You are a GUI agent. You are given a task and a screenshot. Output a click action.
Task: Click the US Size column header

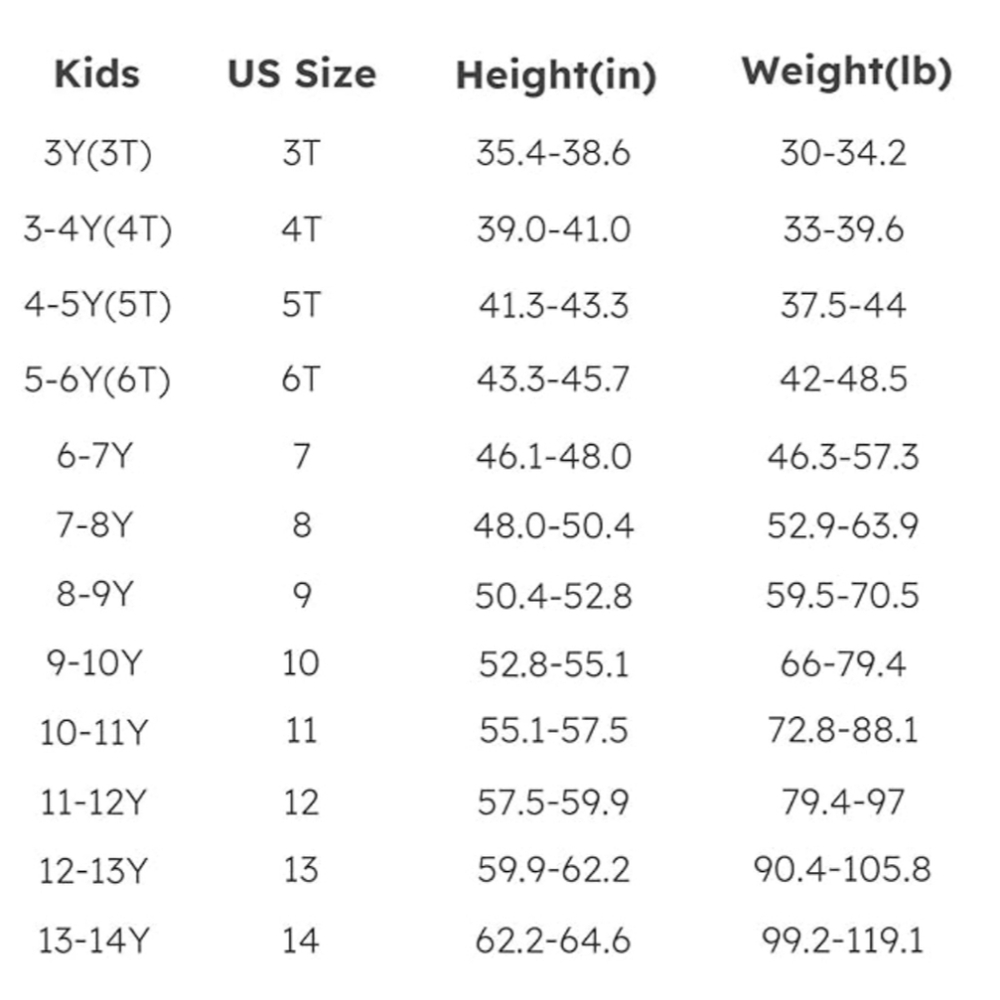[x=302, y=73]
